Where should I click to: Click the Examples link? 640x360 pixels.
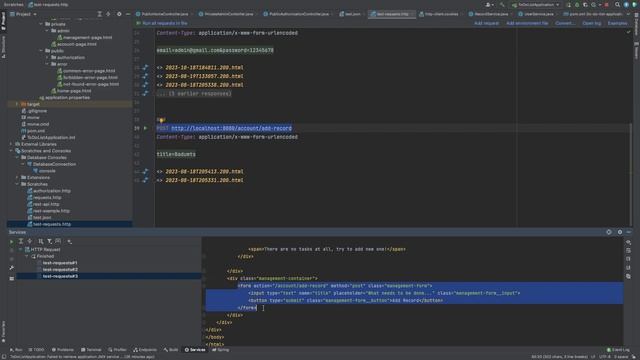pos(618,23)
